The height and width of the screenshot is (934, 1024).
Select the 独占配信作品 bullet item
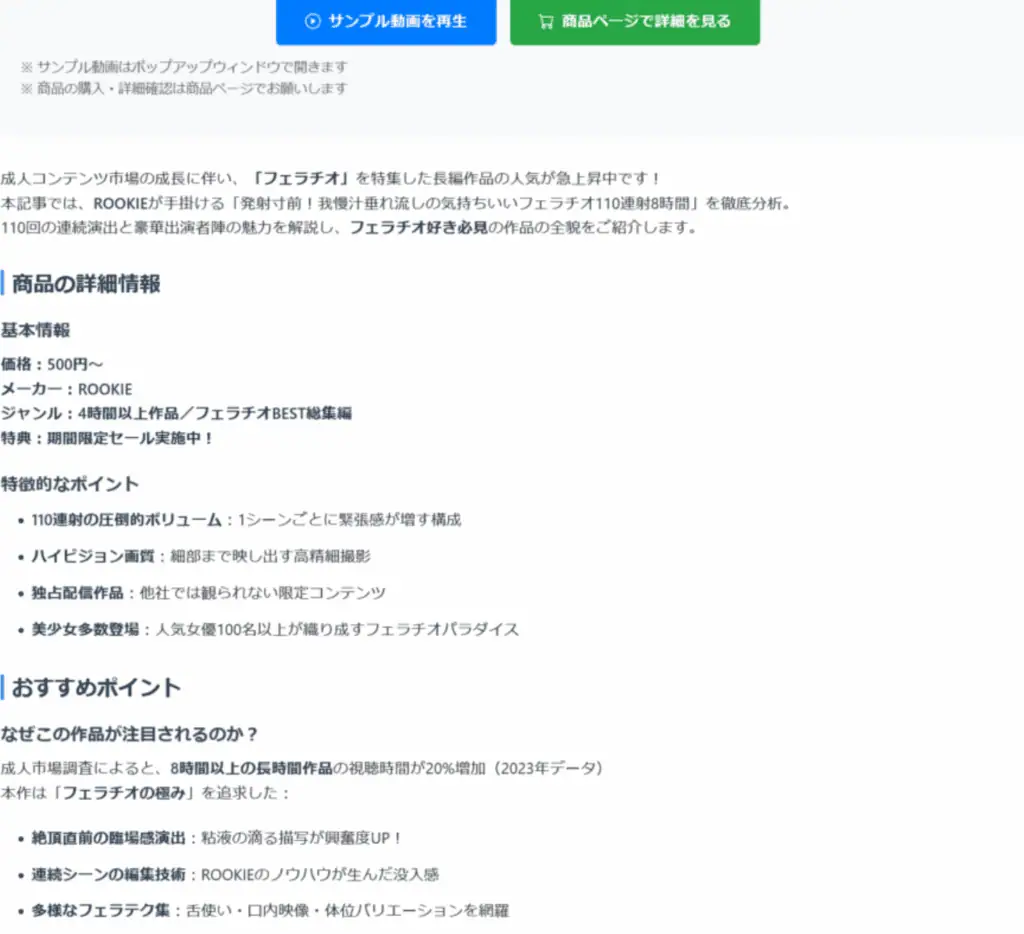pos(209,592)
